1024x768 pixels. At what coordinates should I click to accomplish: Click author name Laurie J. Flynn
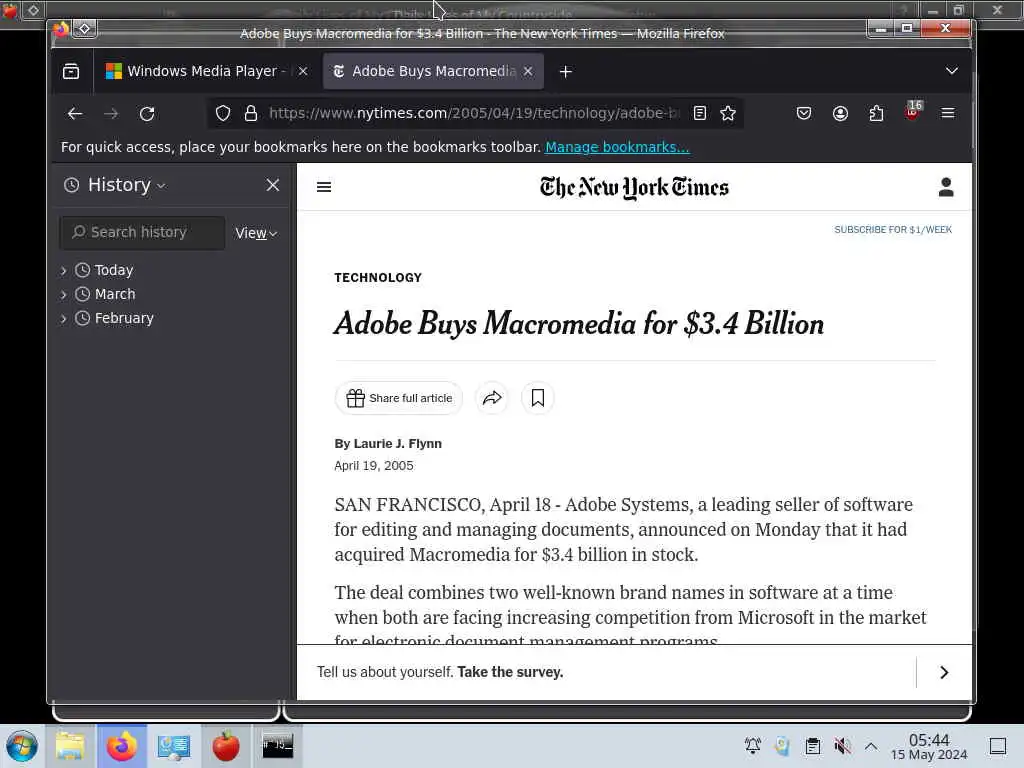(x=398, y=444)
